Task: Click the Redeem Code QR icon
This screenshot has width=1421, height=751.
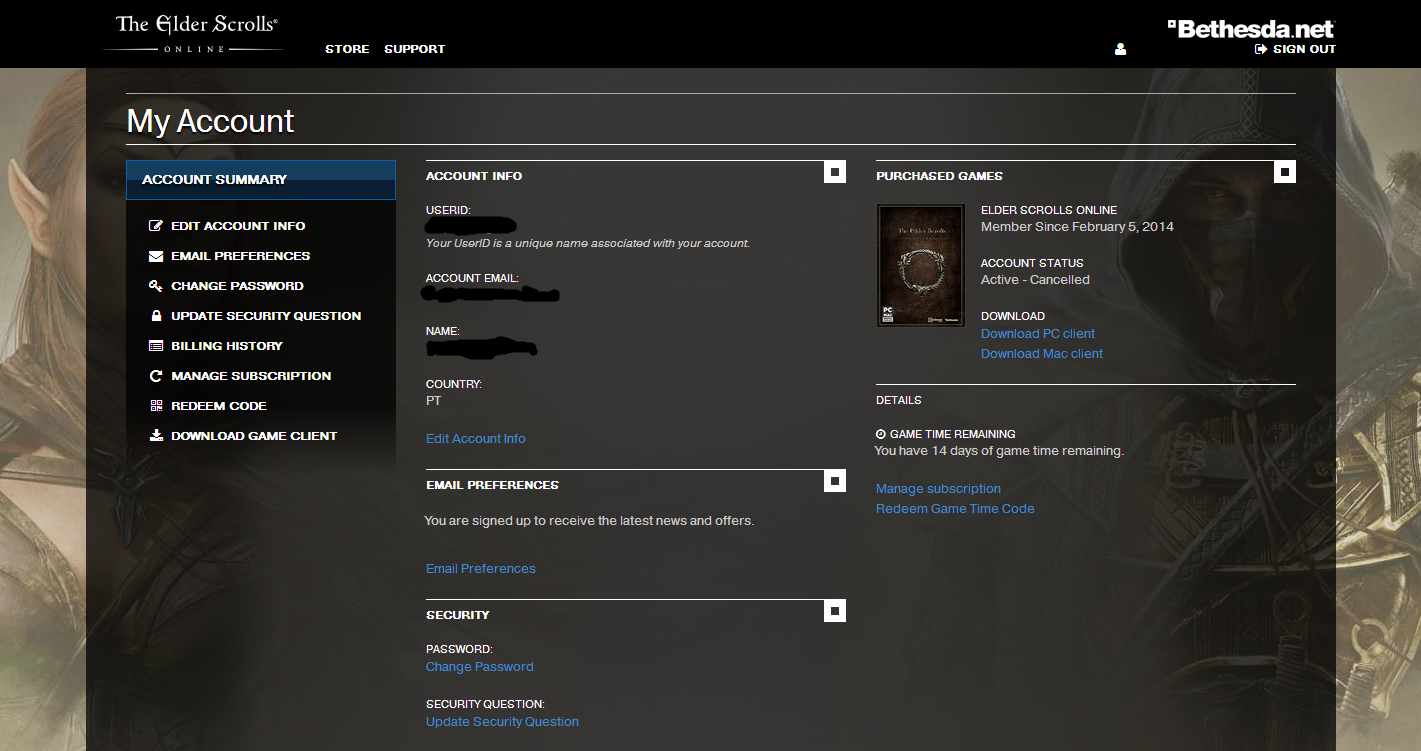Action: click(156, 406)
